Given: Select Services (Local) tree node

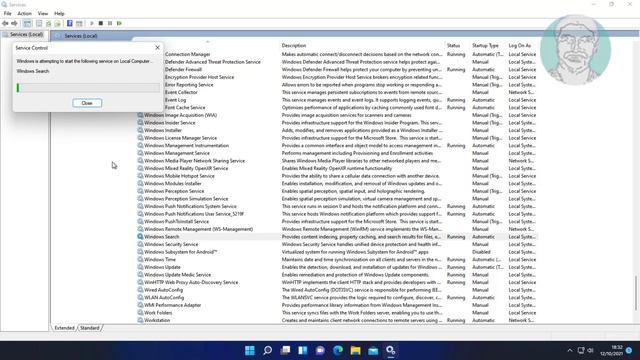Looking at the screenshot, I should pos(25,35).
